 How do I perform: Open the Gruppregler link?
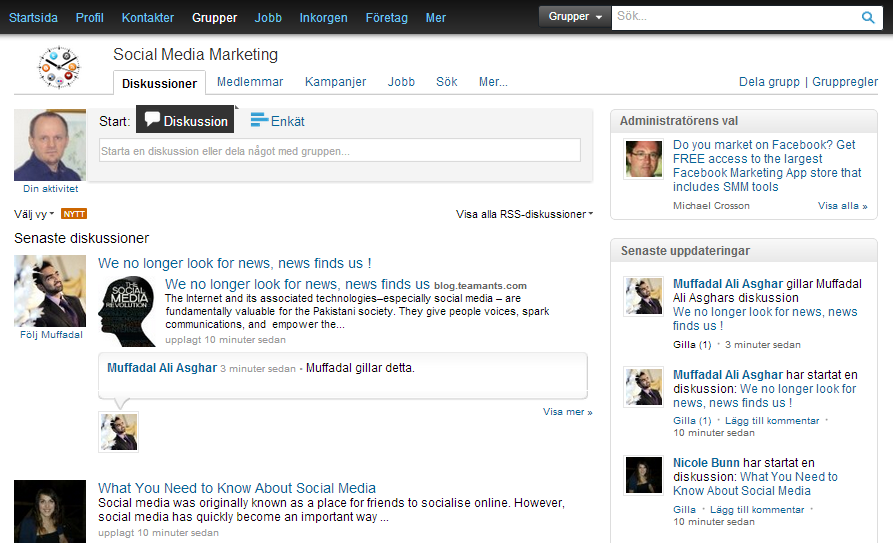pos(845,82)
